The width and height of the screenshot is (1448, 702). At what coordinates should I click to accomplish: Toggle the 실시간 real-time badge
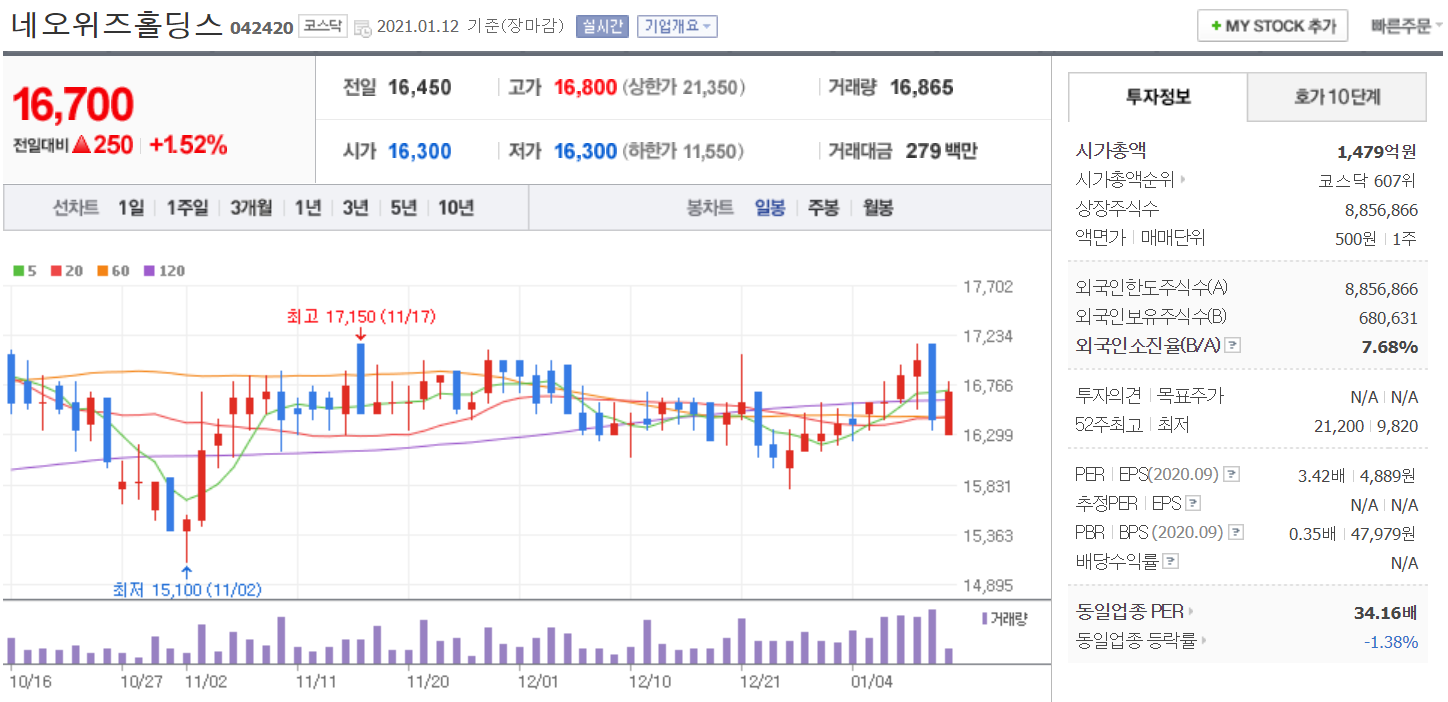pyautogui.click(x=602, y=26)
